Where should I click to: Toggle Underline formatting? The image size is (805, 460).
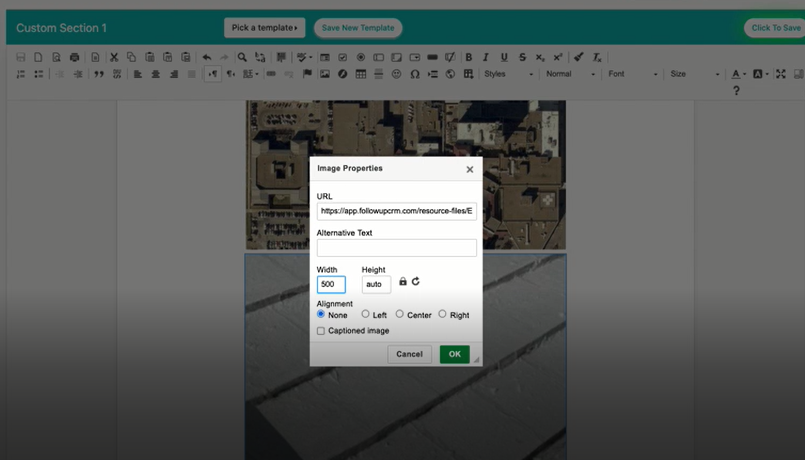(504, 57)
